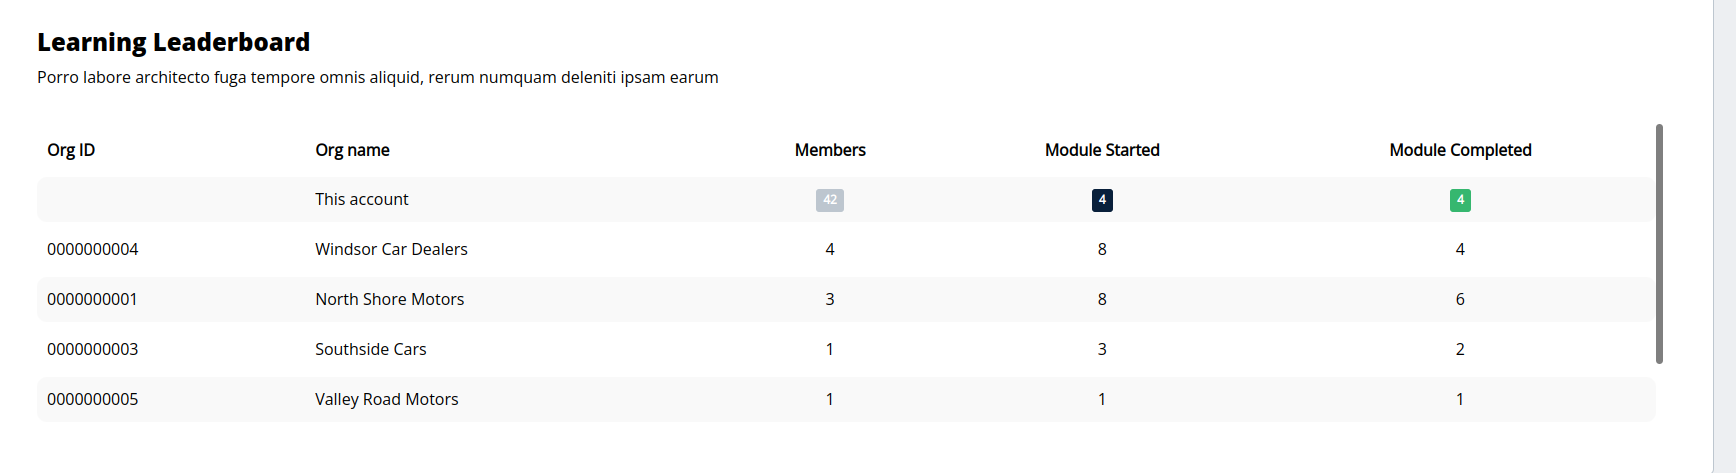The width and height of the screenshot is (1736, 473).
Task: Click Org ID 0000000005
Action: click(93, 399)
